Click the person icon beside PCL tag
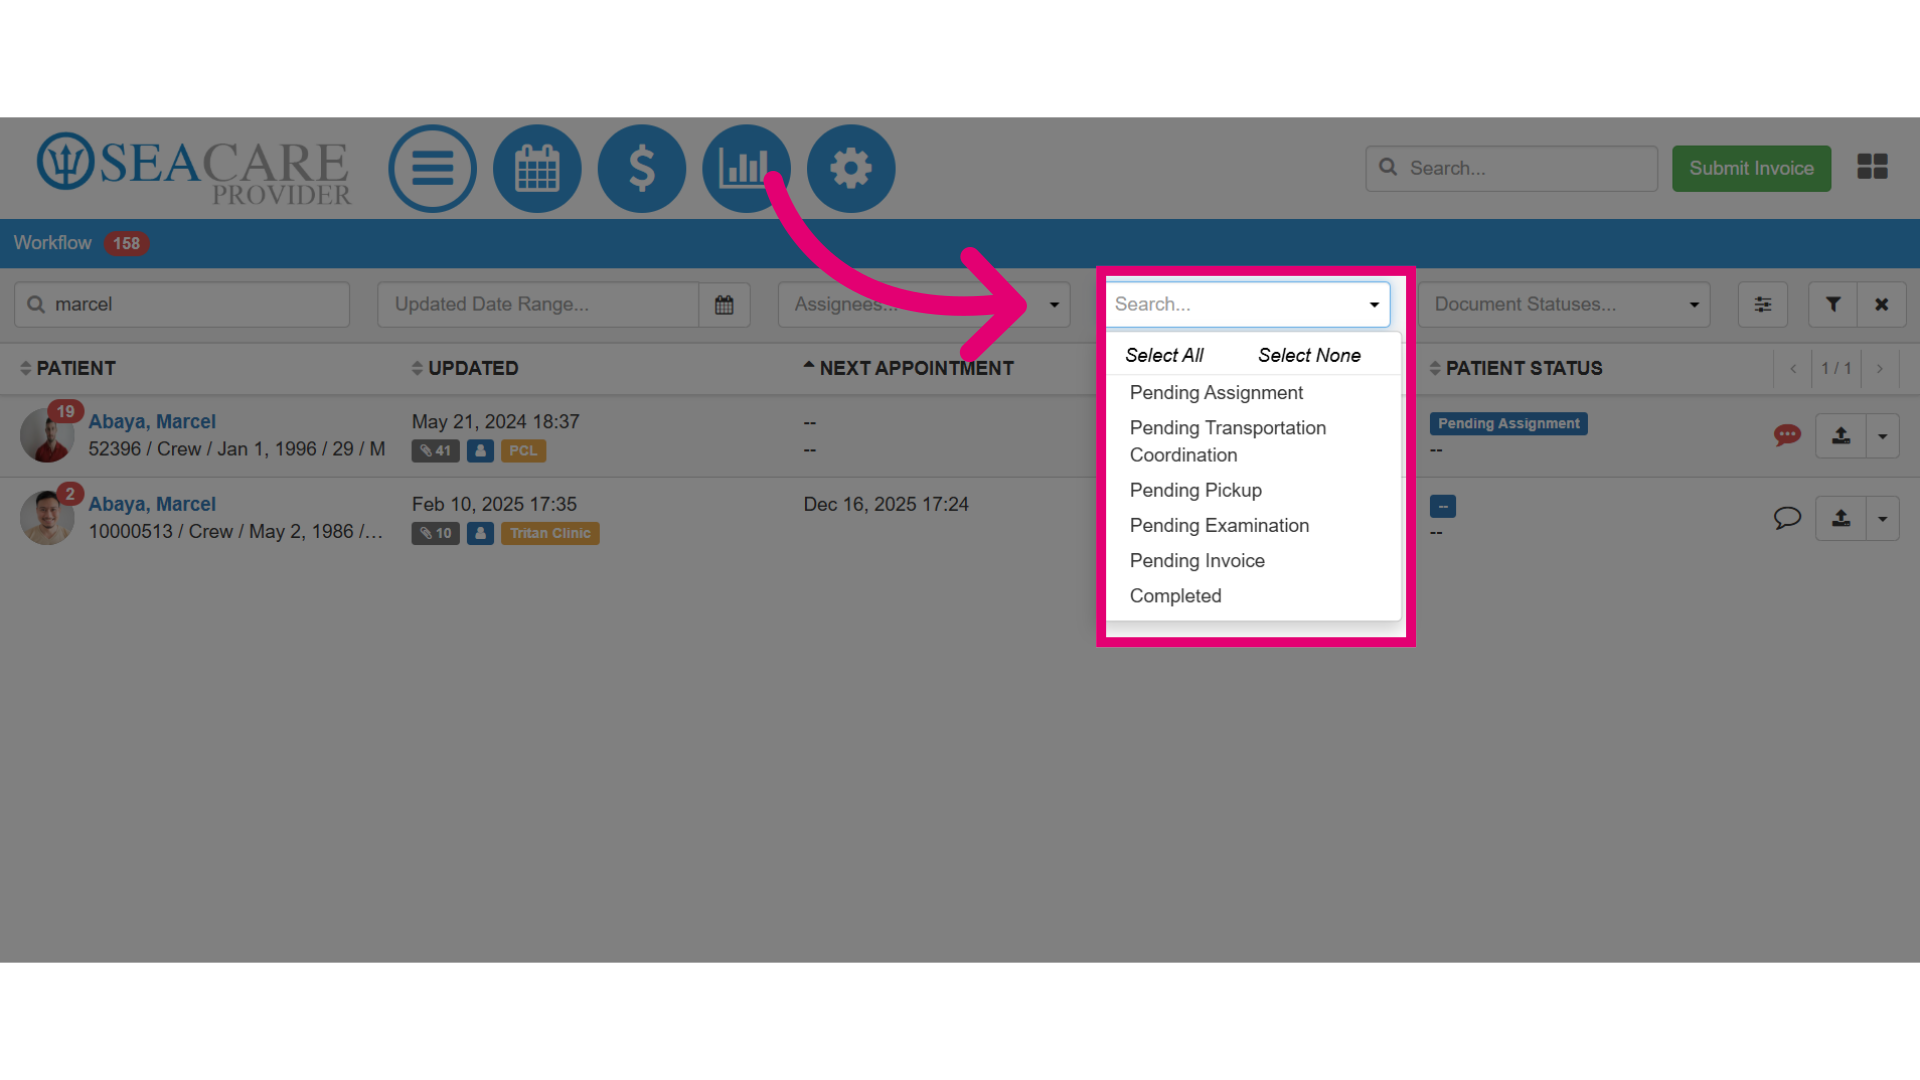Viewport: 1920px width, 1080px height. (x=480, y=451)
